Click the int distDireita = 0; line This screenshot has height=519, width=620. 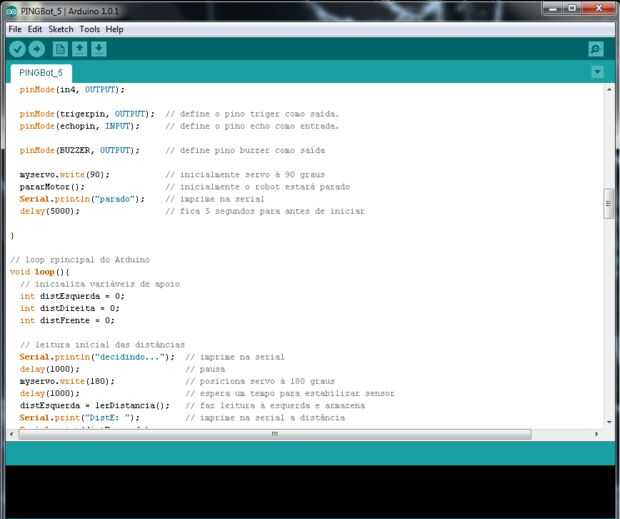click(69, 308)
